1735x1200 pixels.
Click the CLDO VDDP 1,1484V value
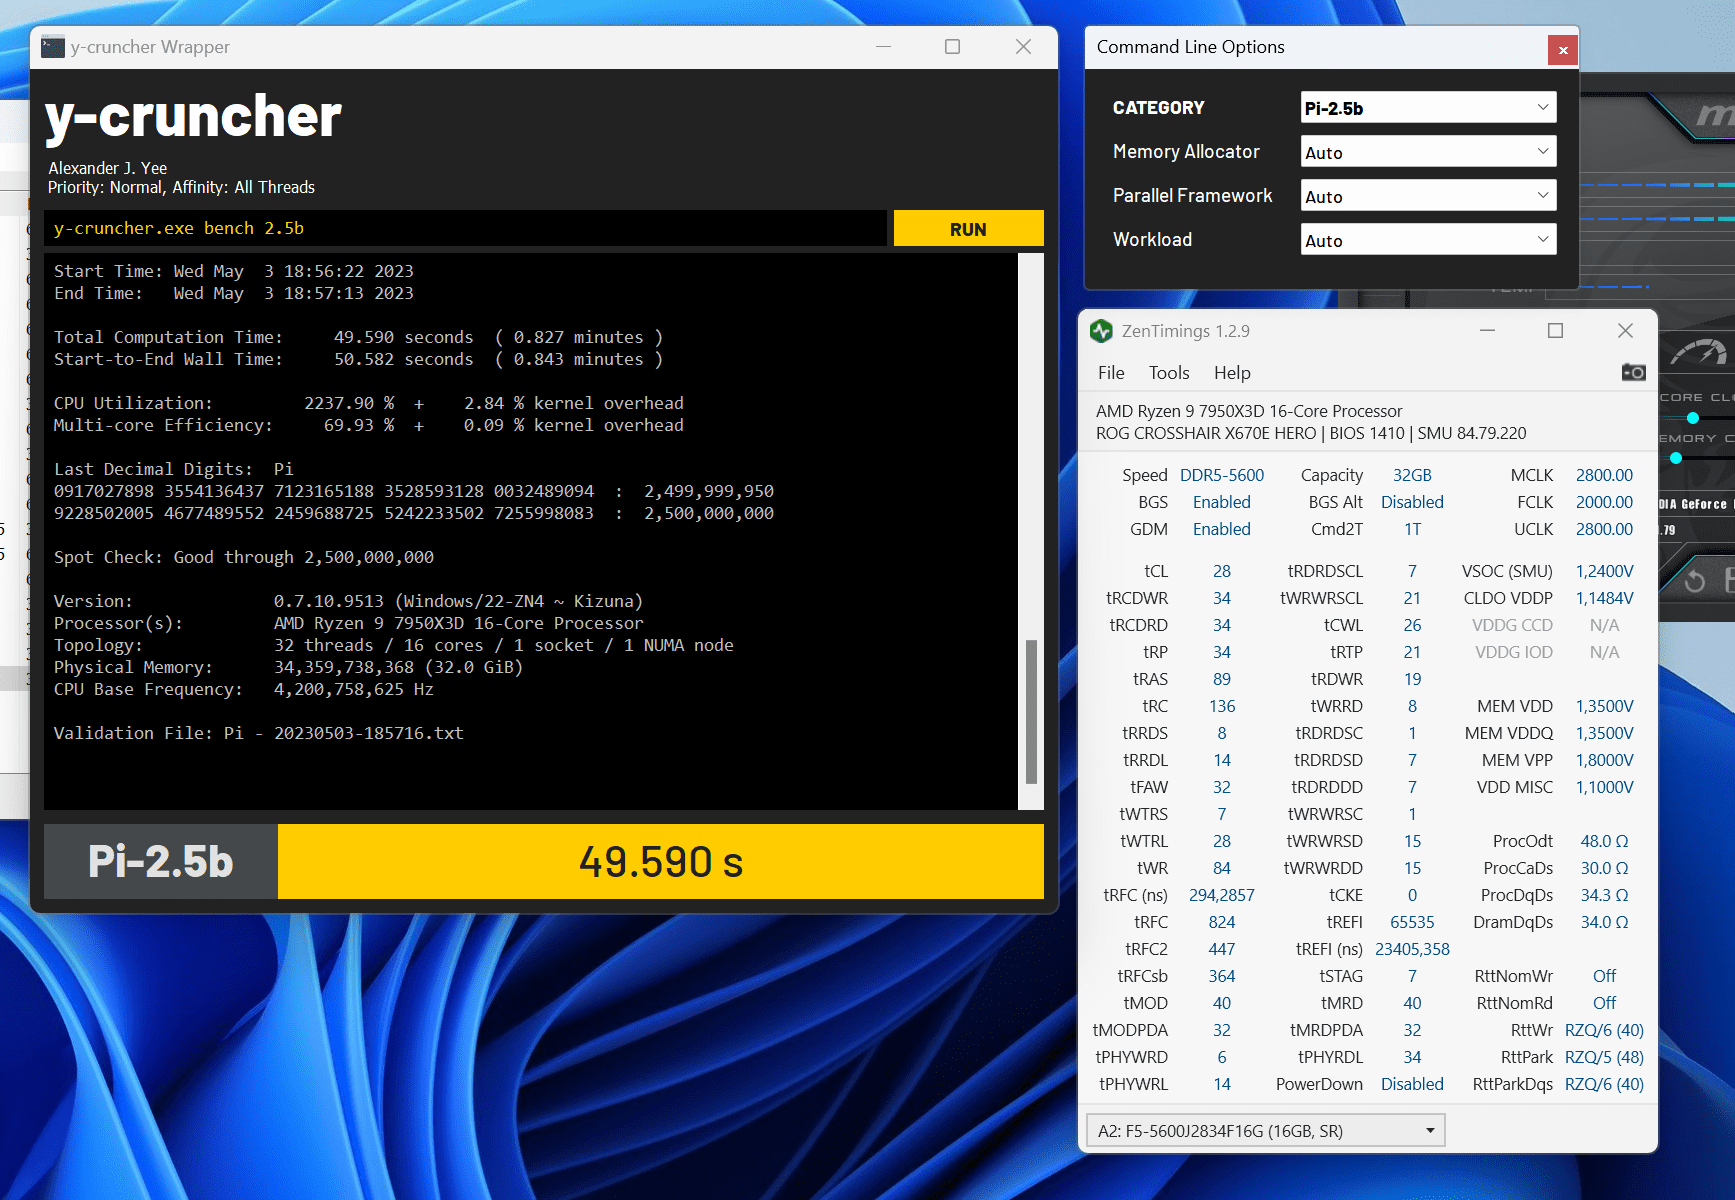point(1604,598)
